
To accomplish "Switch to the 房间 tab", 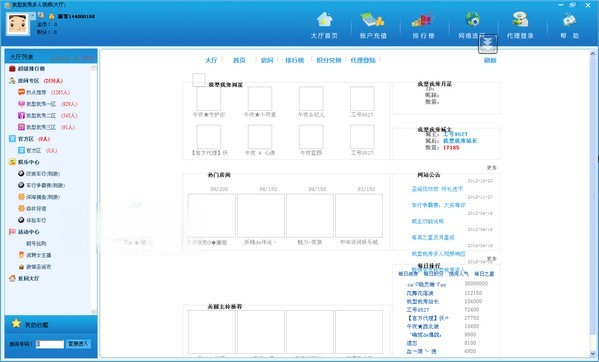I will [x=267, y=60].
